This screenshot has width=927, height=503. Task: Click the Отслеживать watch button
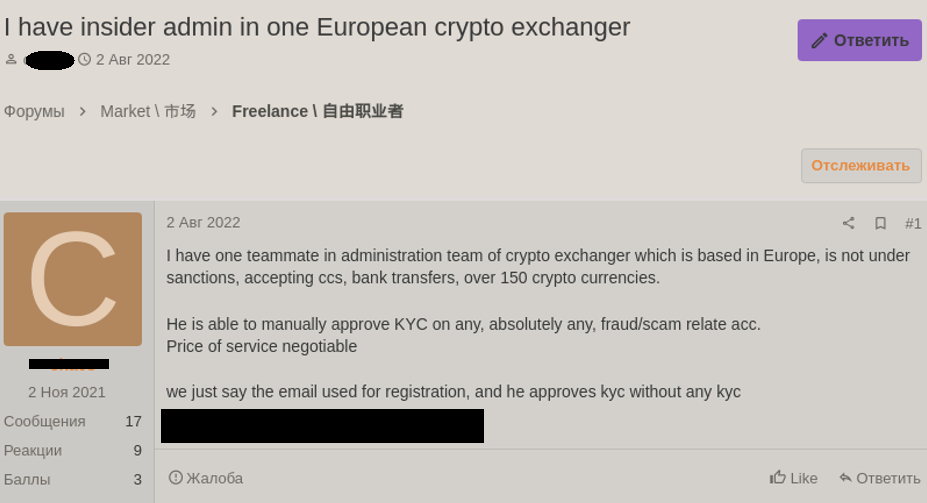861,165
